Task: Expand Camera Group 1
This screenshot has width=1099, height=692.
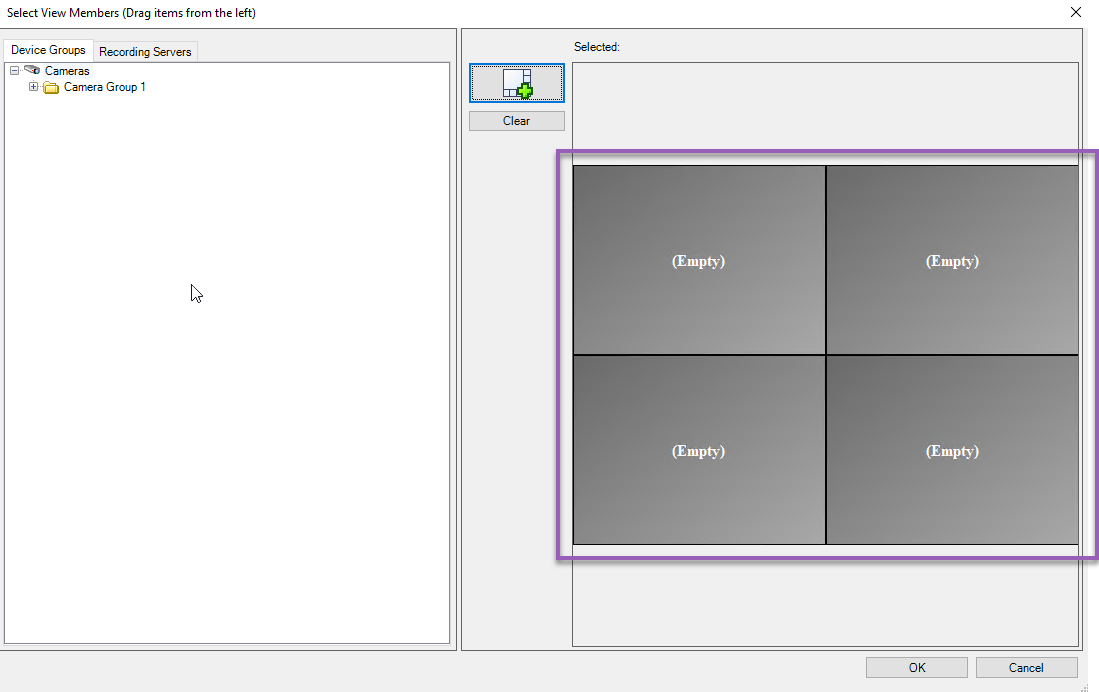Action: [x=33, y=87]
